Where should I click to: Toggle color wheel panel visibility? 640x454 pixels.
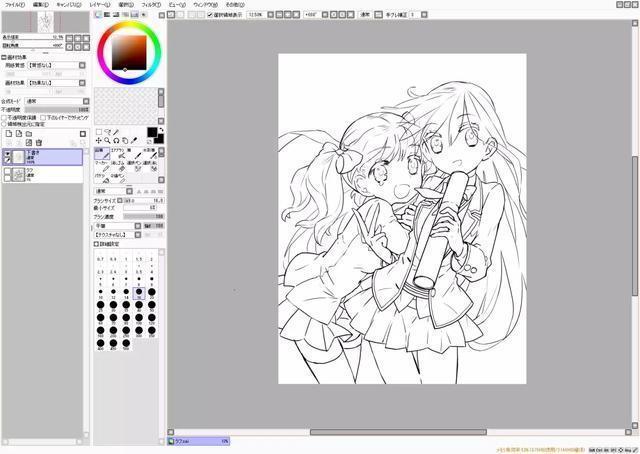pos(98,15)
